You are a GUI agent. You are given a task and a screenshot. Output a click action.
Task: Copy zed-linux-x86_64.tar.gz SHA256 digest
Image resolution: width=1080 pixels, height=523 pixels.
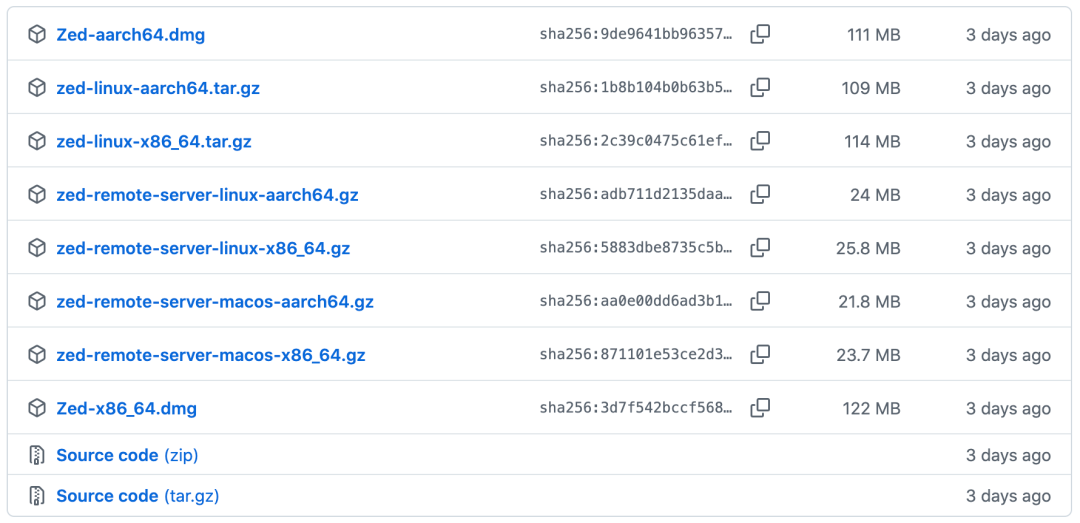pos(760,141)
